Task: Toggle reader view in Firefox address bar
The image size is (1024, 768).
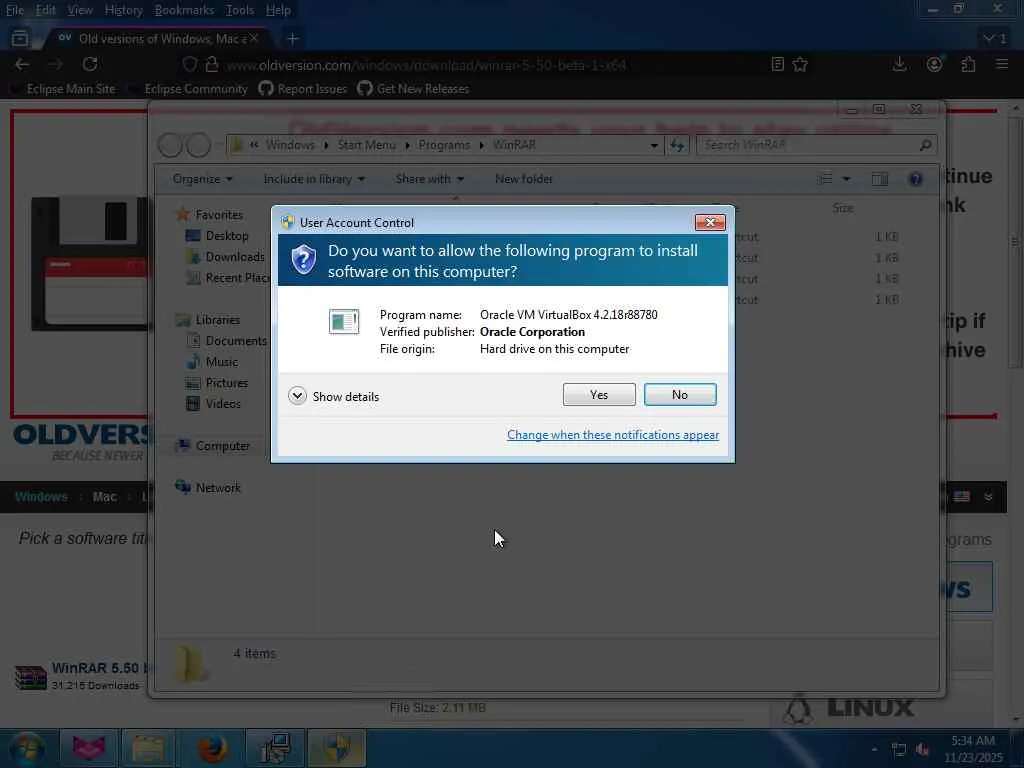Action: pos(777,64)
